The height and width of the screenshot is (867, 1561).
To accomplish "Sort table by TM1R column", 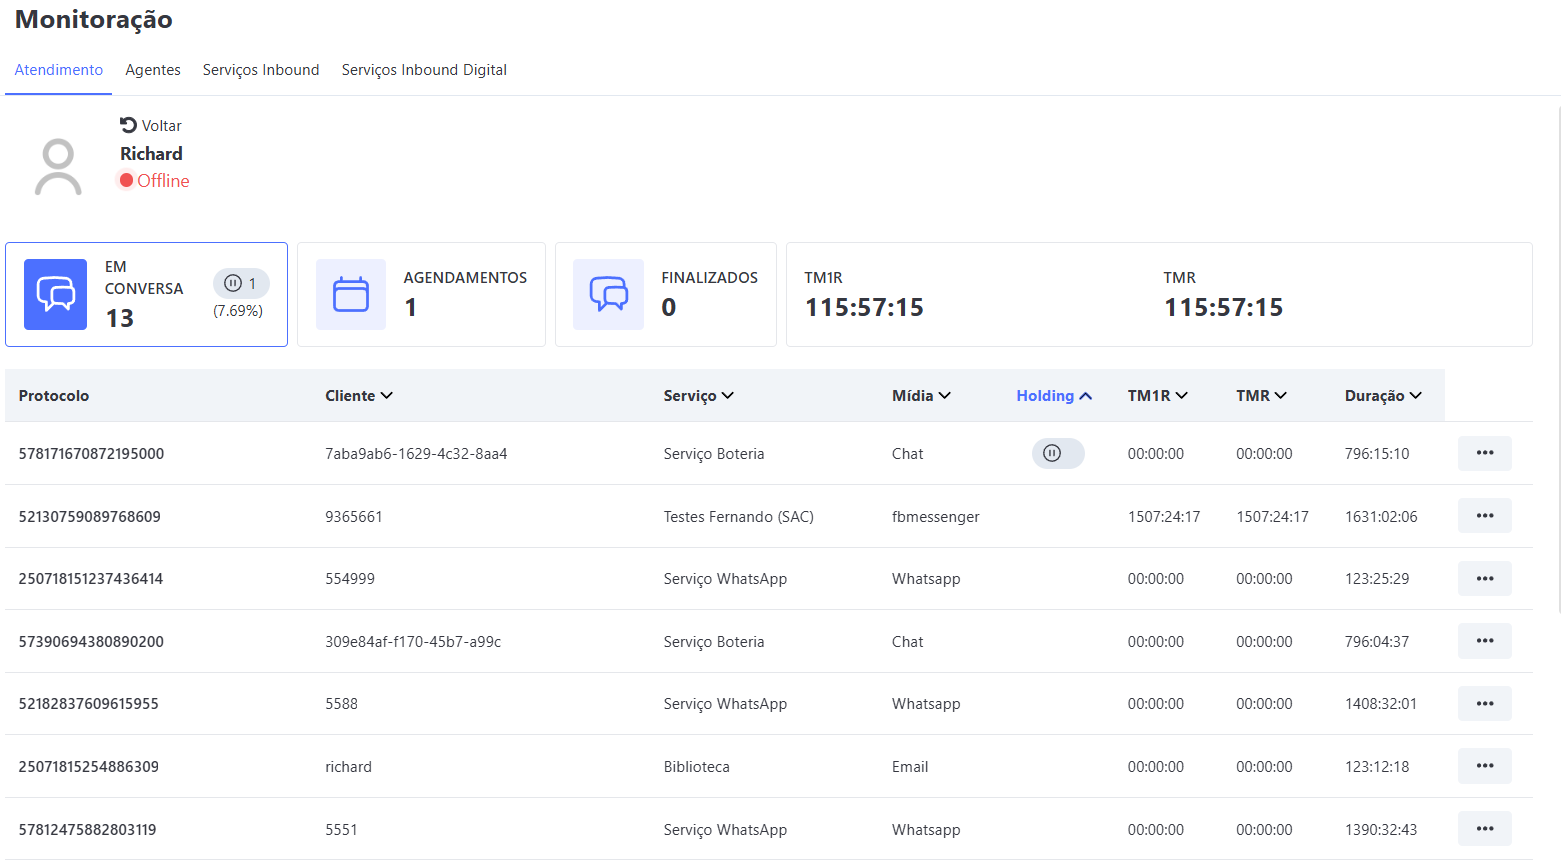I will pos(1157,396).
